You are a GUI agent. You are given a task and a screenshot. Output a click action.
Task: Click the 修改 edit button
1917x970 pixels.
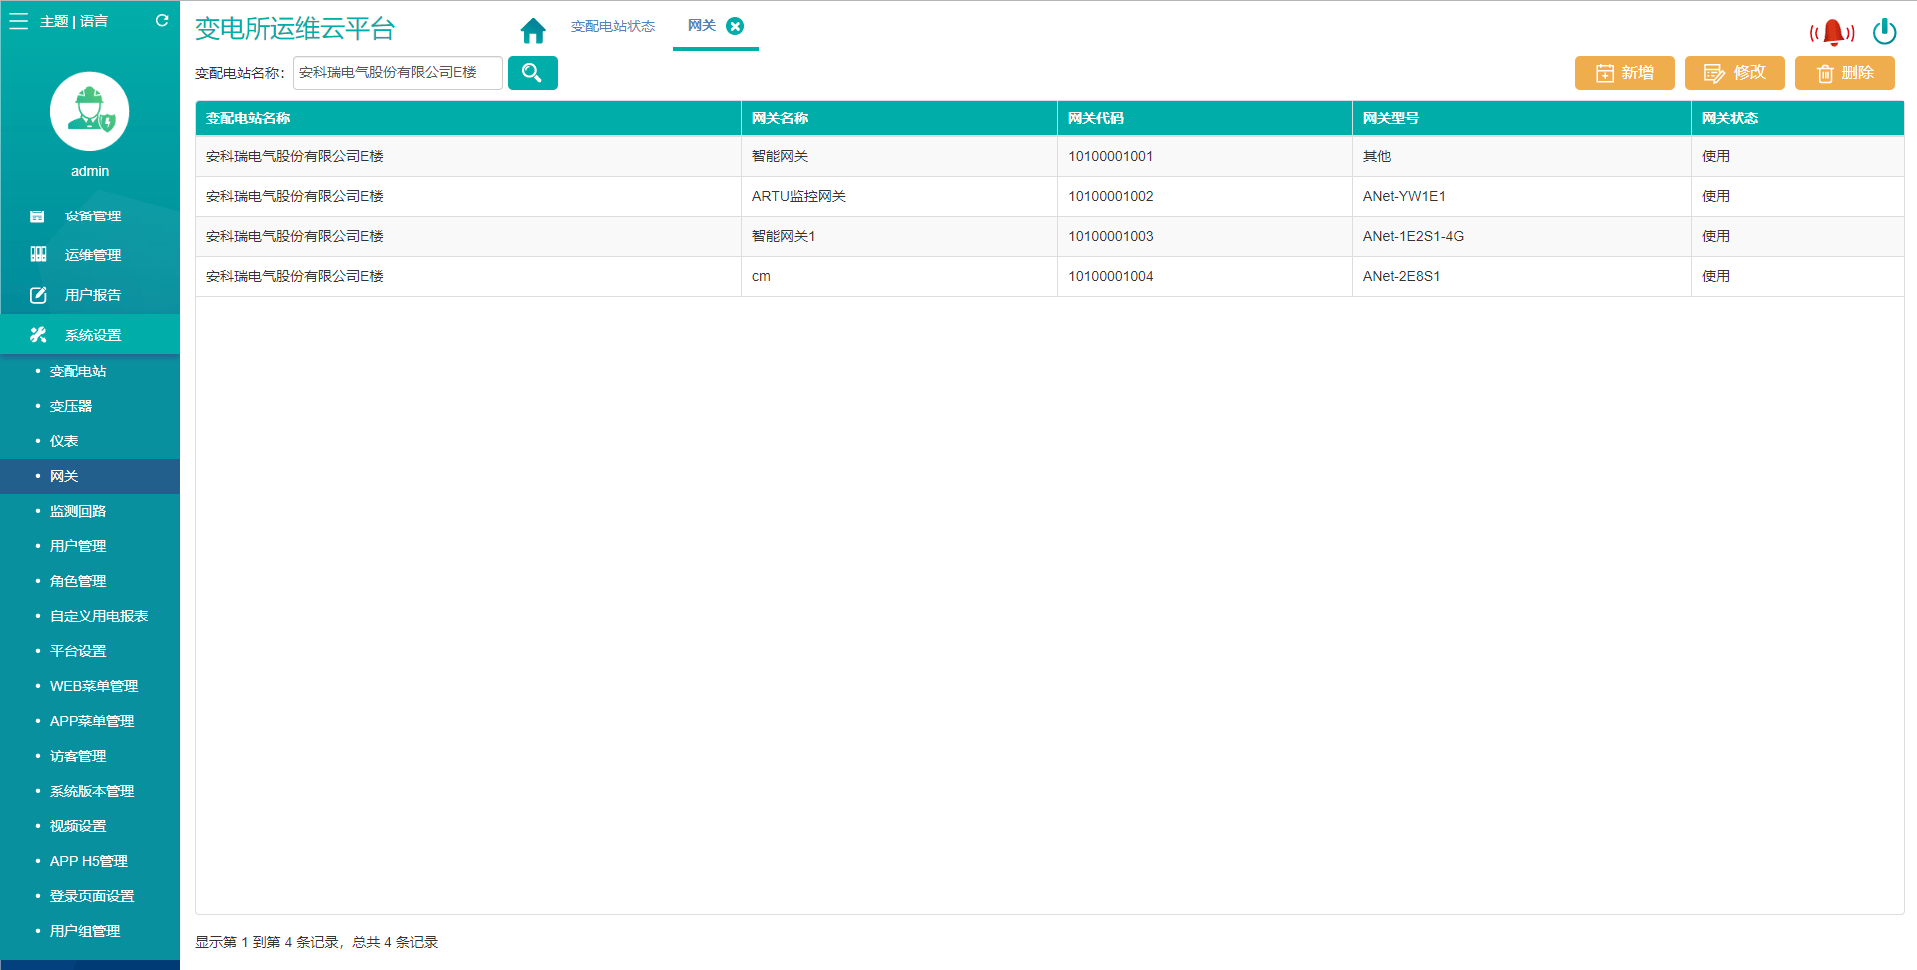pos(1735,73)
